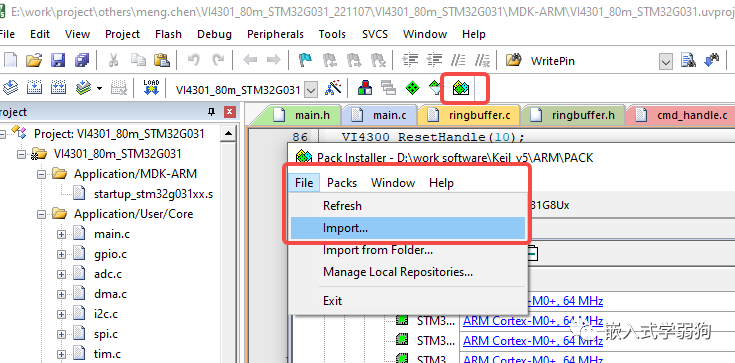Expand the dma.c tree node
Viewport: 735px width, 363px height.
pyautogui.click(x=61, y=295)
